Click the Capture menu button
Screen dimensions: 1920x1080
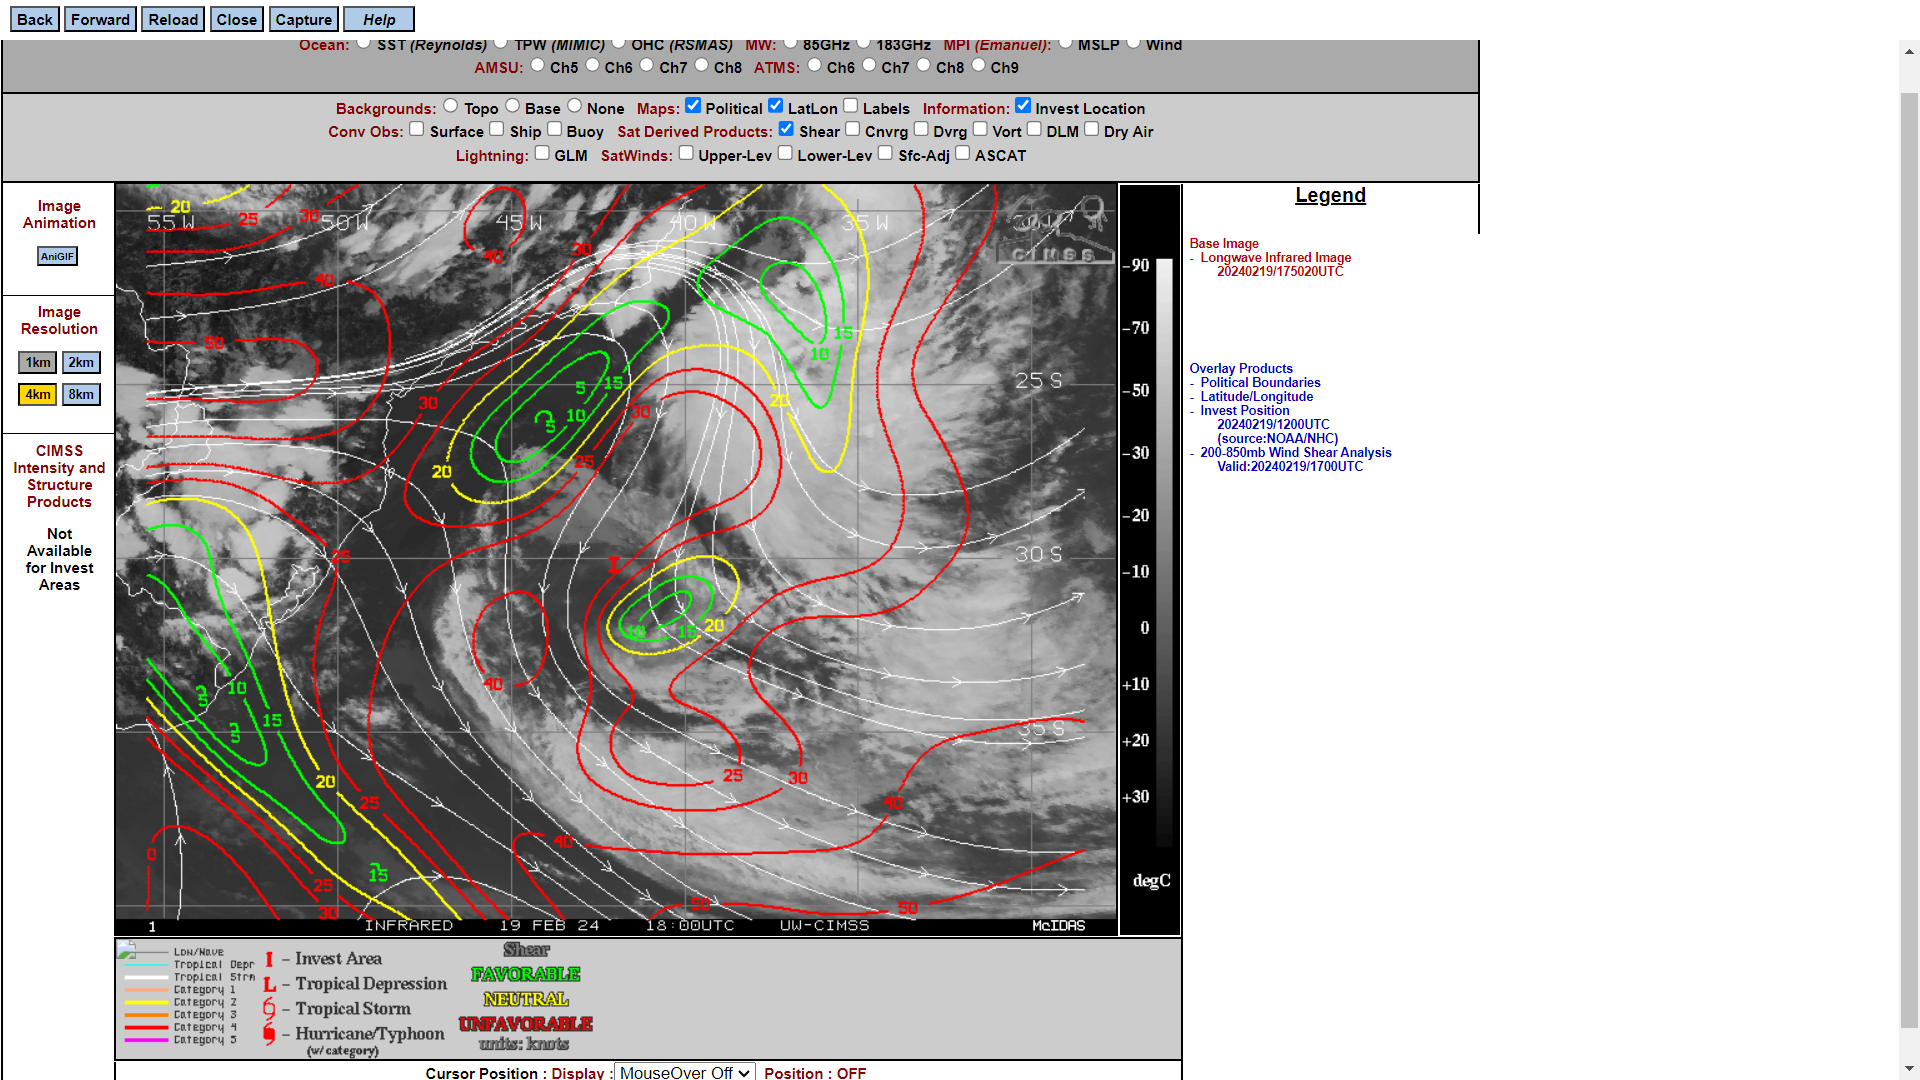pyautogui.click(x=303, y=19)
